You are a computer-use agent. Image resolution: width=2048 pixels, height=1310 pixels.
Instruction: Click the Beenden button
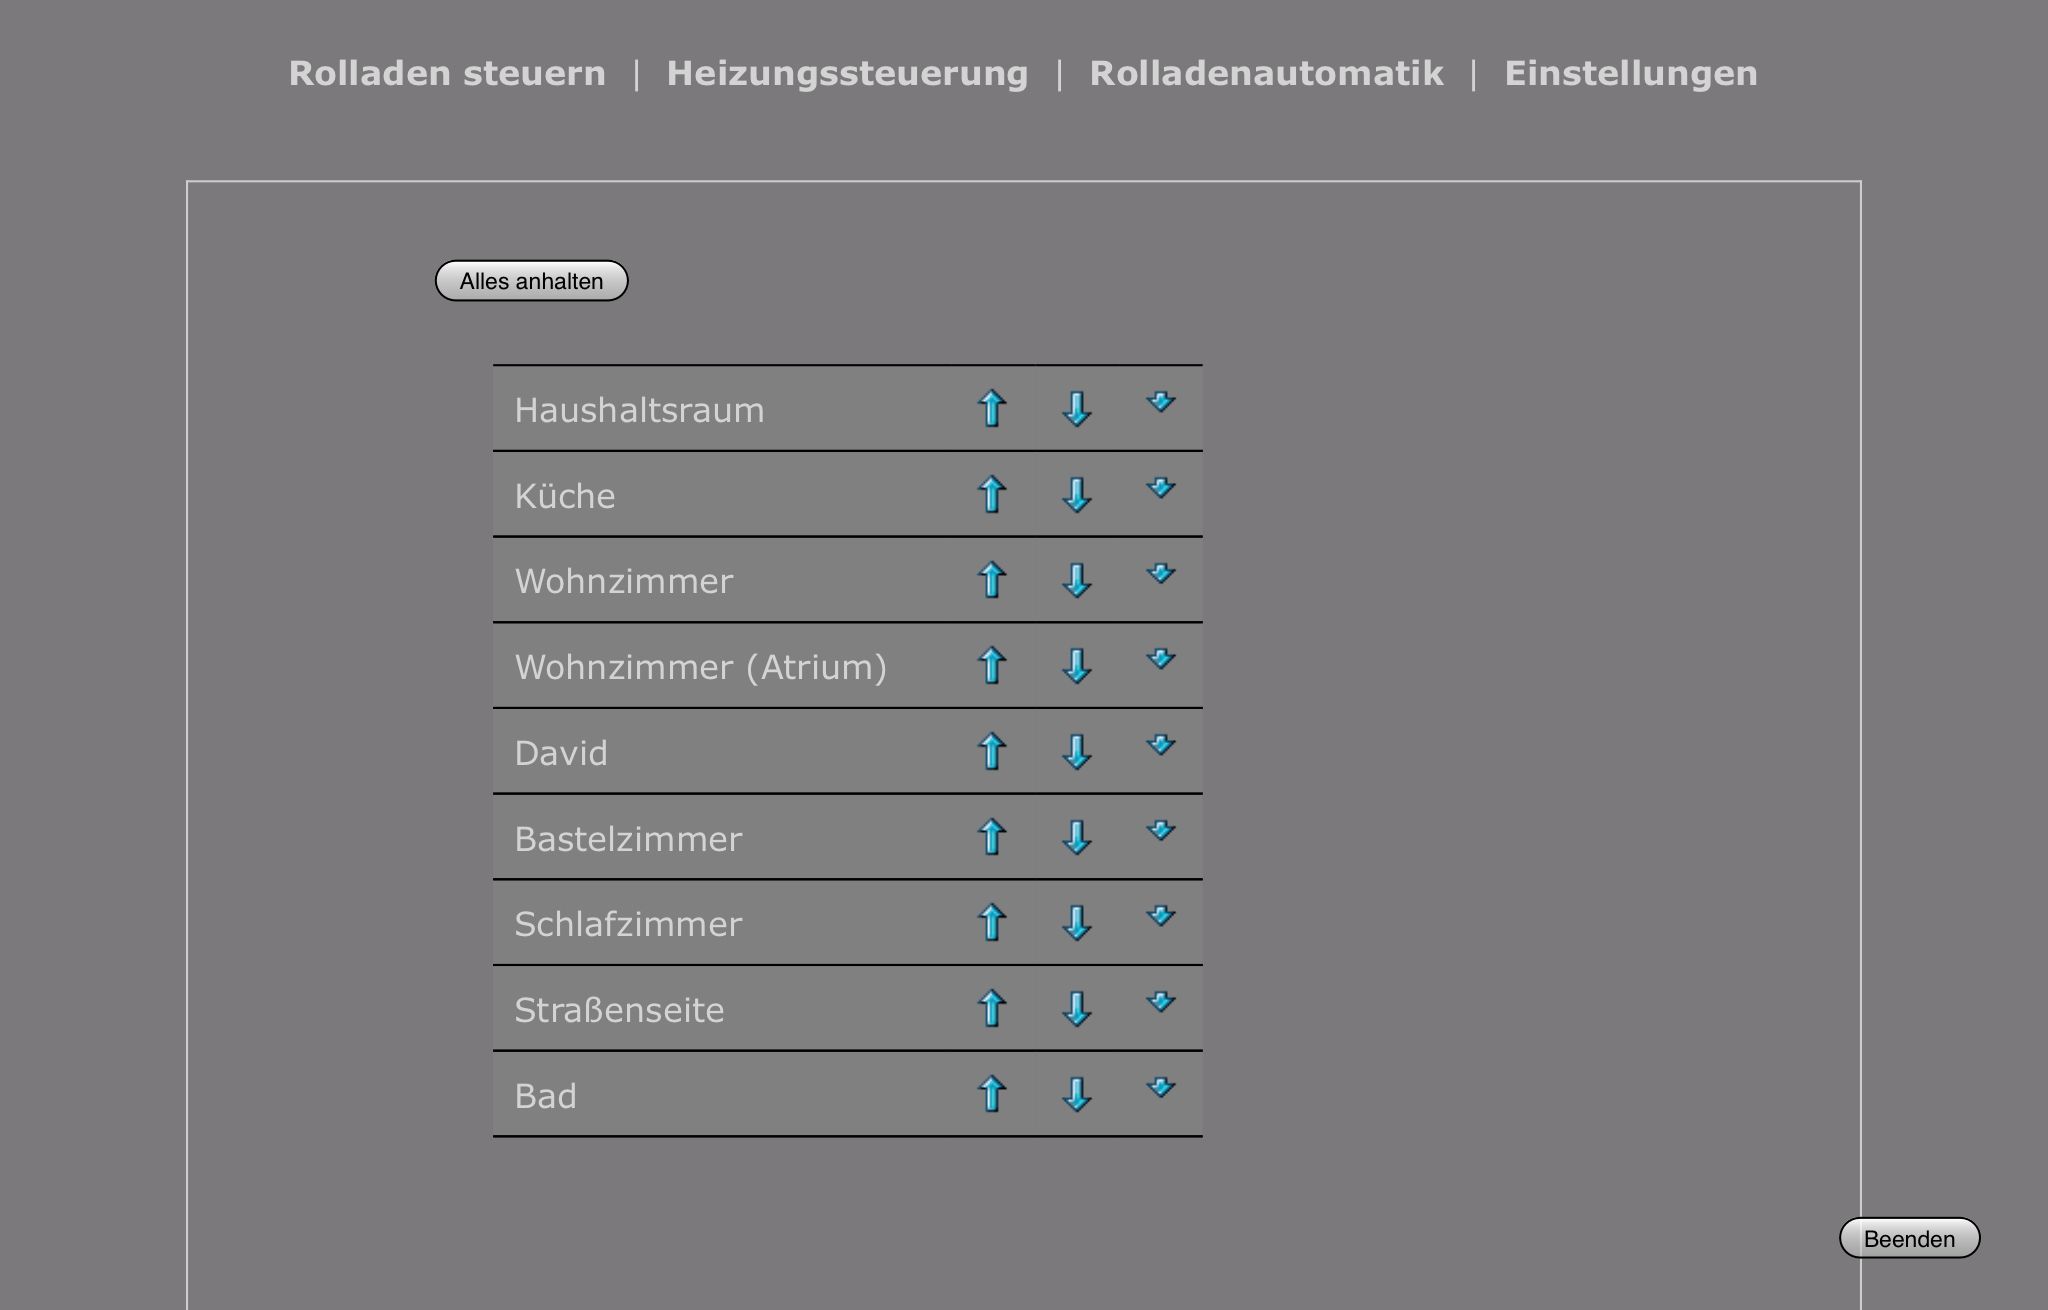click(1909, 1239)
